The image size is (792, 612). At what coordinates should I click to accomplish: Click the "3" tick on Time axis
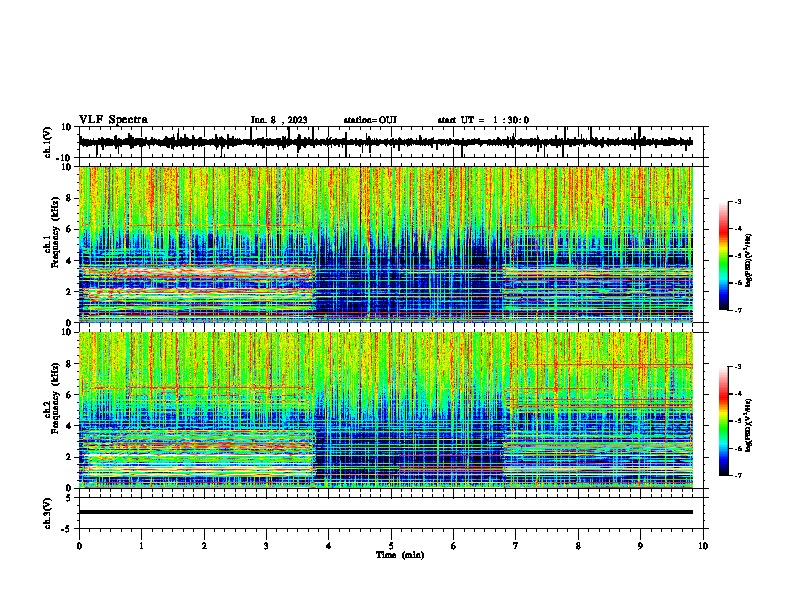tap(266, 546)
